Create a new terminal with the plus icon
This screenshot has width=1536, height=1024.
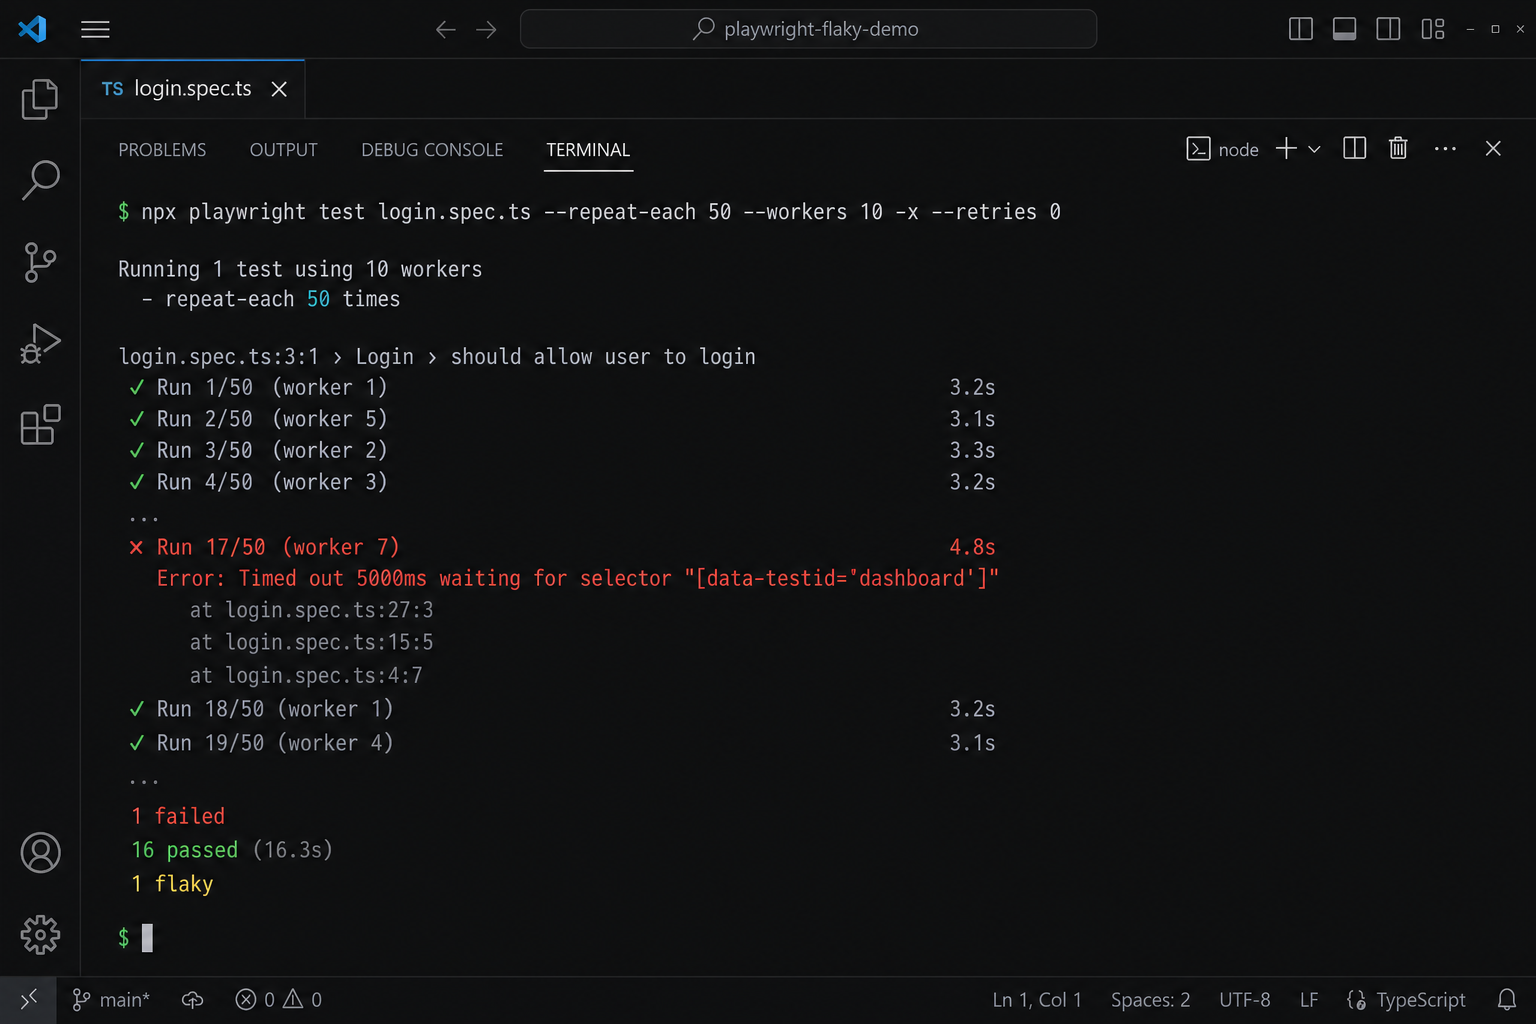coord(1286,149)
